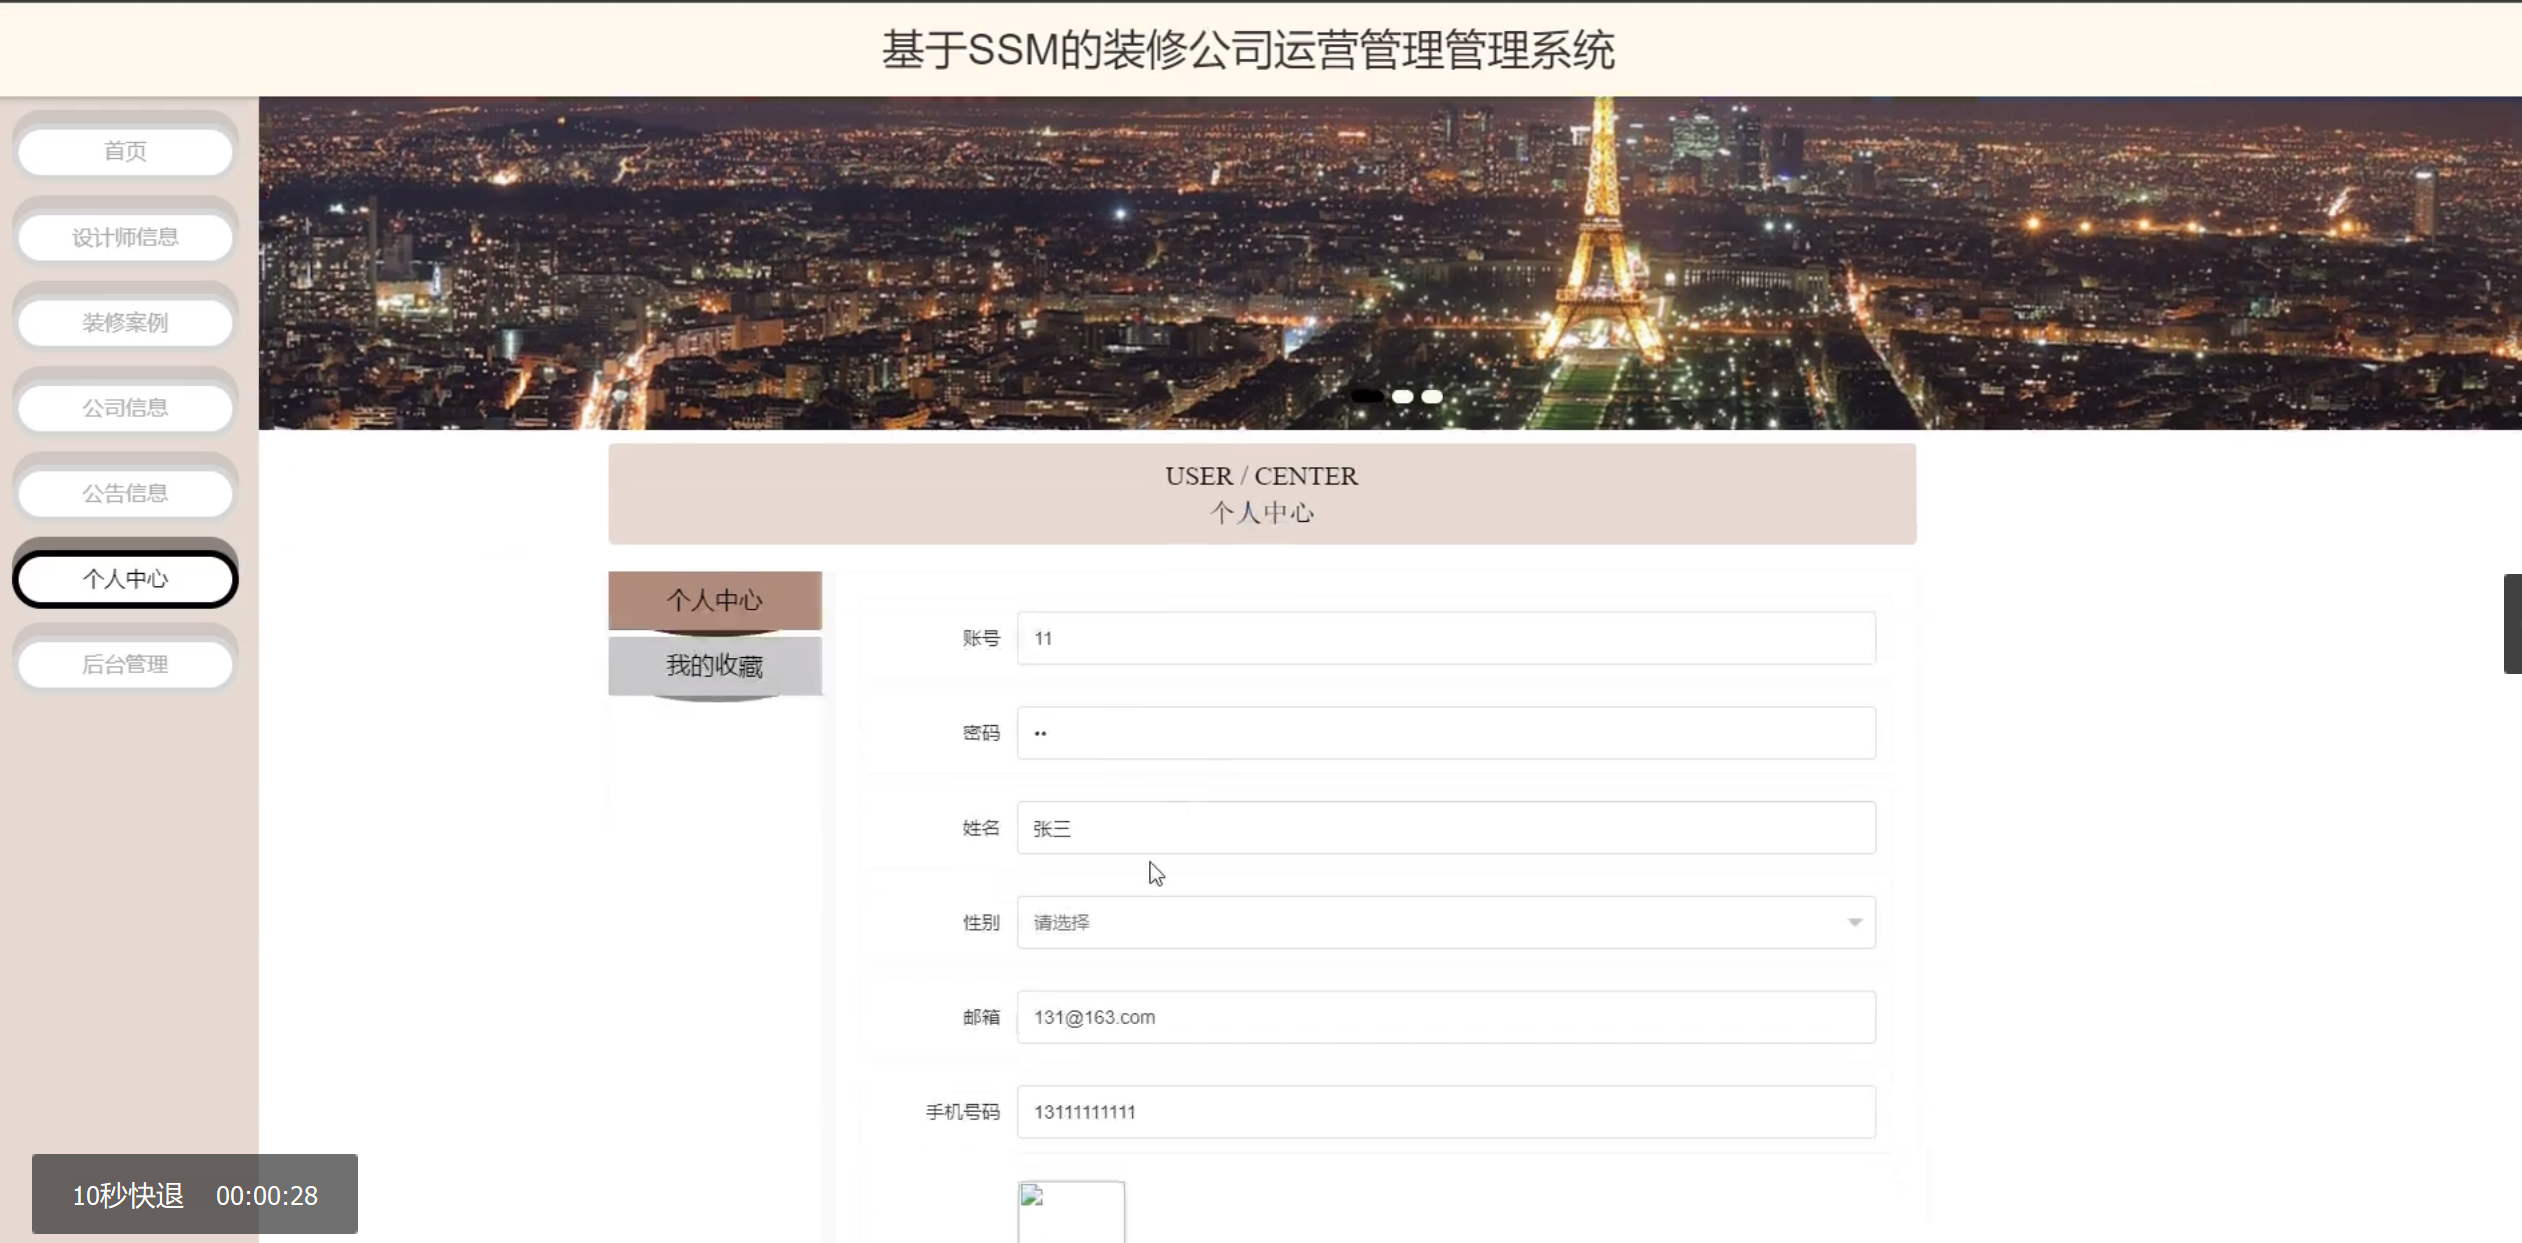Go to 设计师信息 in sidebar
This screenshot has height=1243, width=2522.
tap(125, 237)
